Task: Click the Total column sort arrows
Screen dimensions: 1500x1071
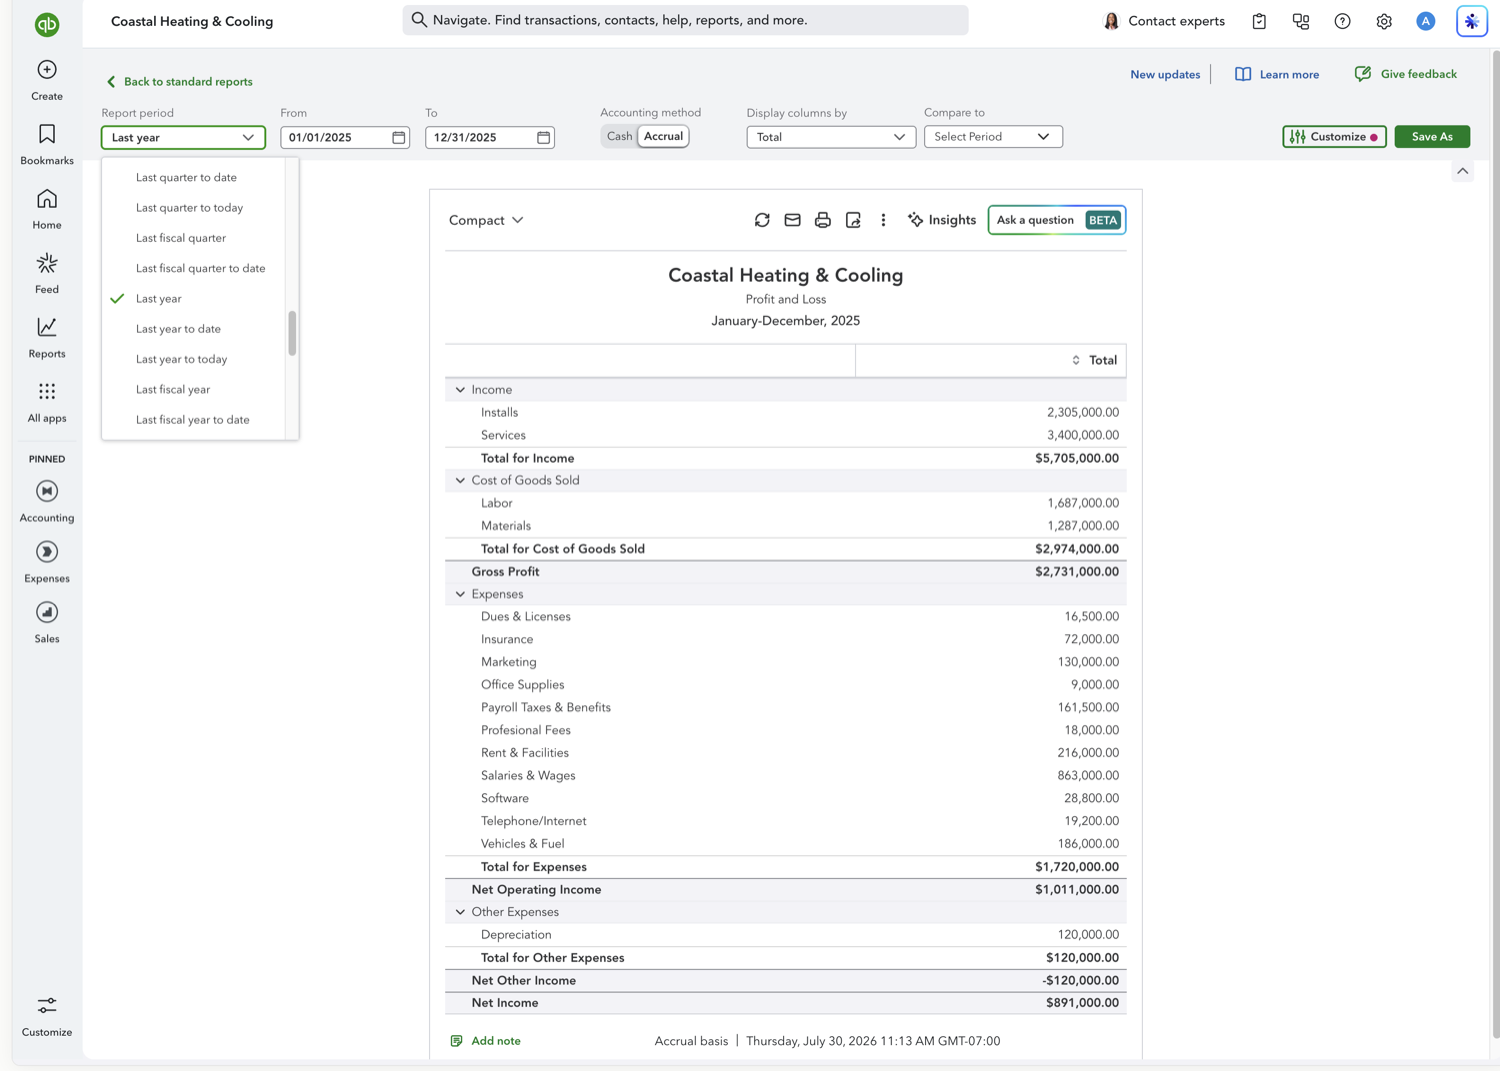Action: (x=1076, y=360)
